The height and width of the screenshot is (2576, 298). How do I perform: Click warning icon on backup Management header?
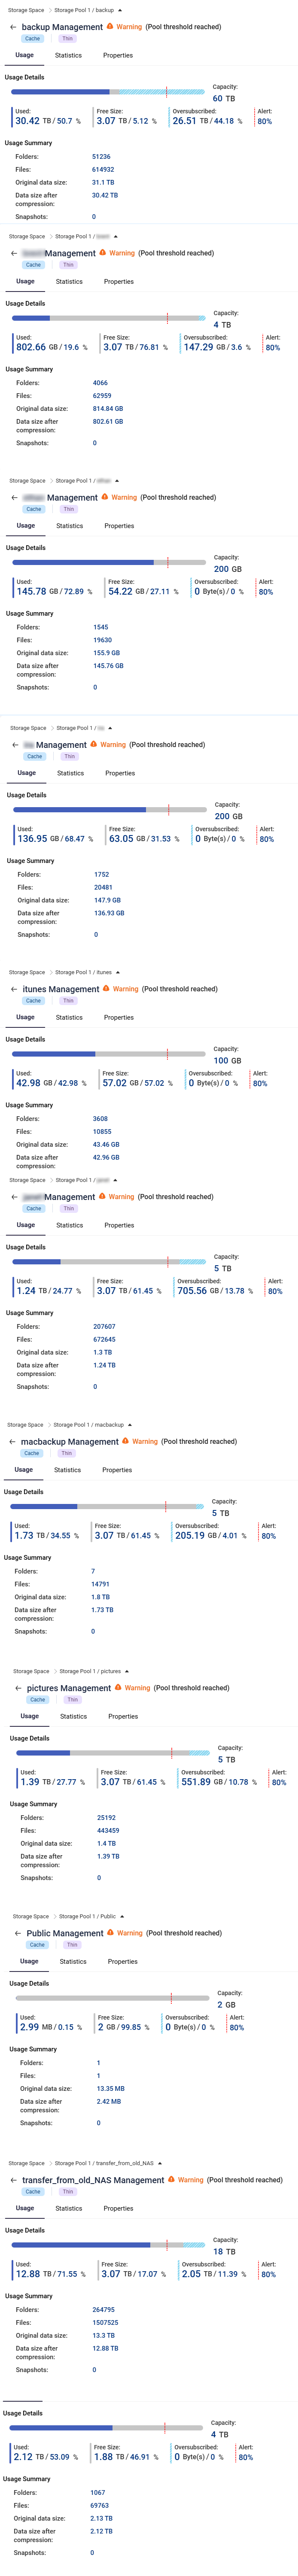(x=110, y=26)
